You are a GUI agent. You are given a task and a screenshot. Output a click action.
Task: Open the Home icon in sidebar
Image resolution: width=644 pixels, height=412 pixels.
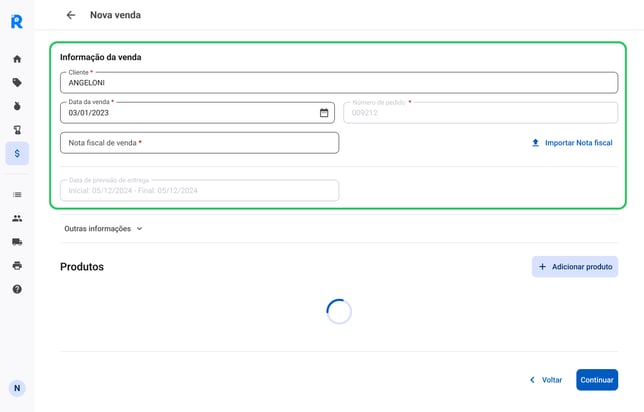tap(17, 59)
